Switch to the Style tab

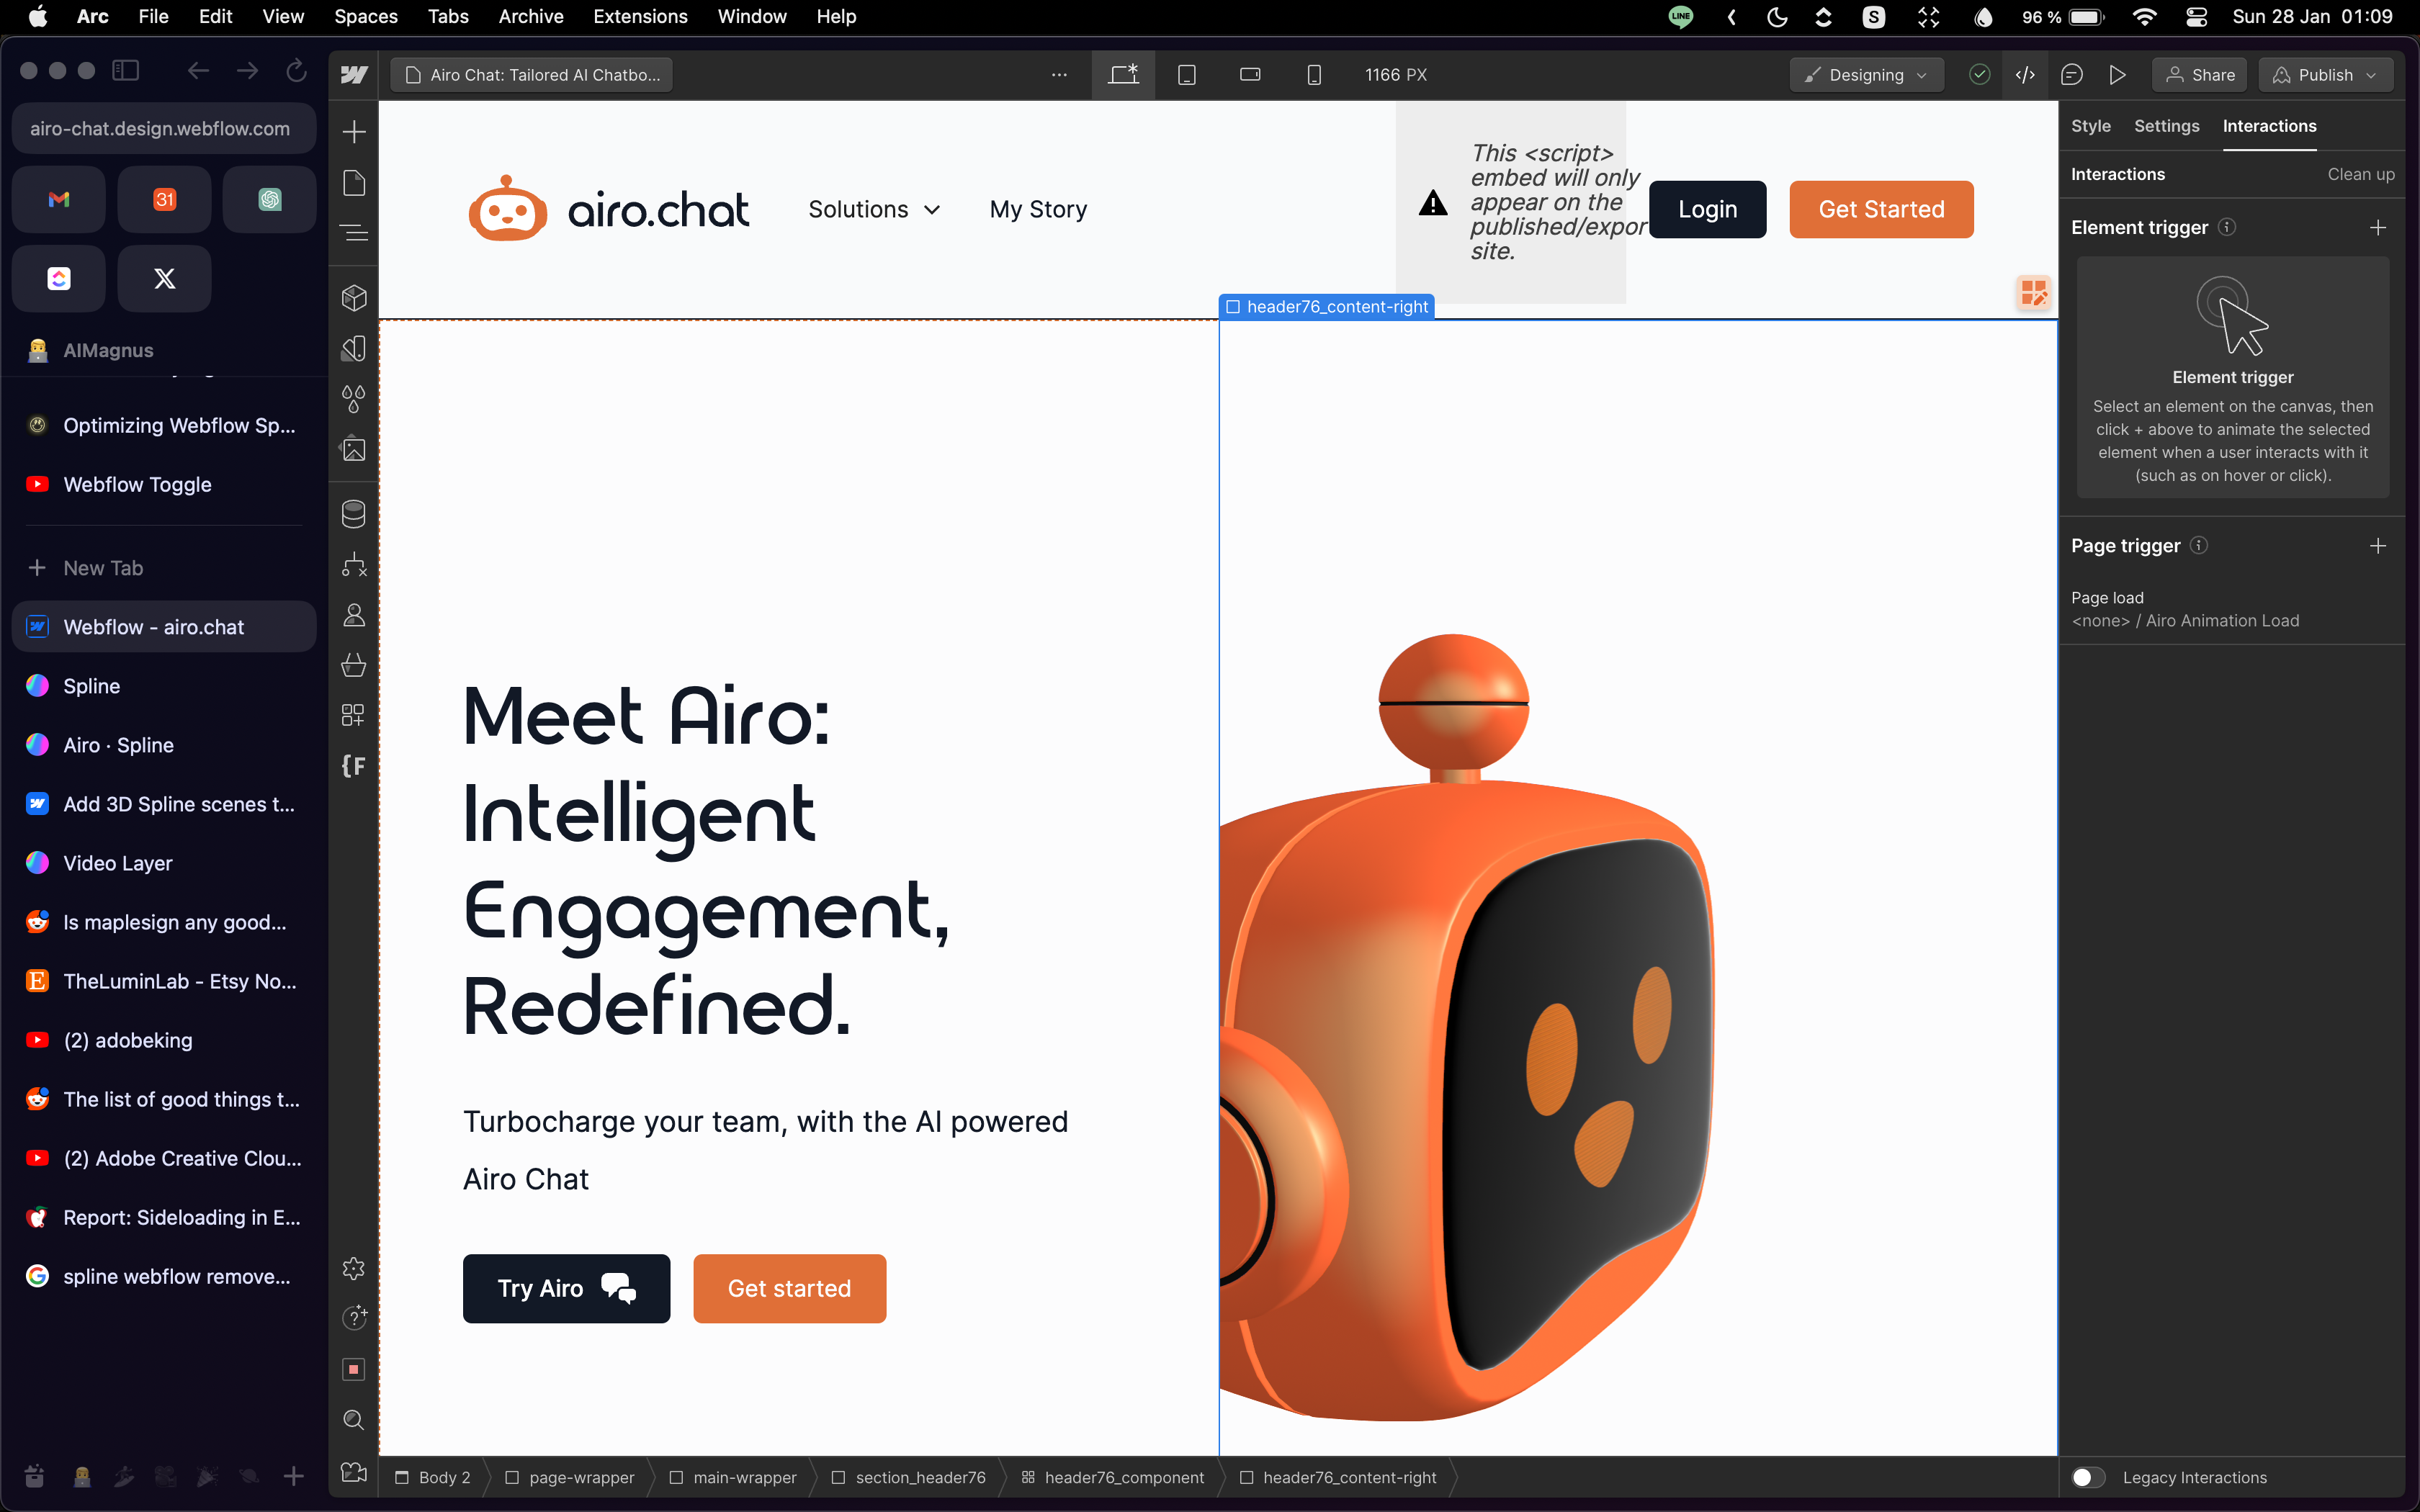click(2090, 126)
